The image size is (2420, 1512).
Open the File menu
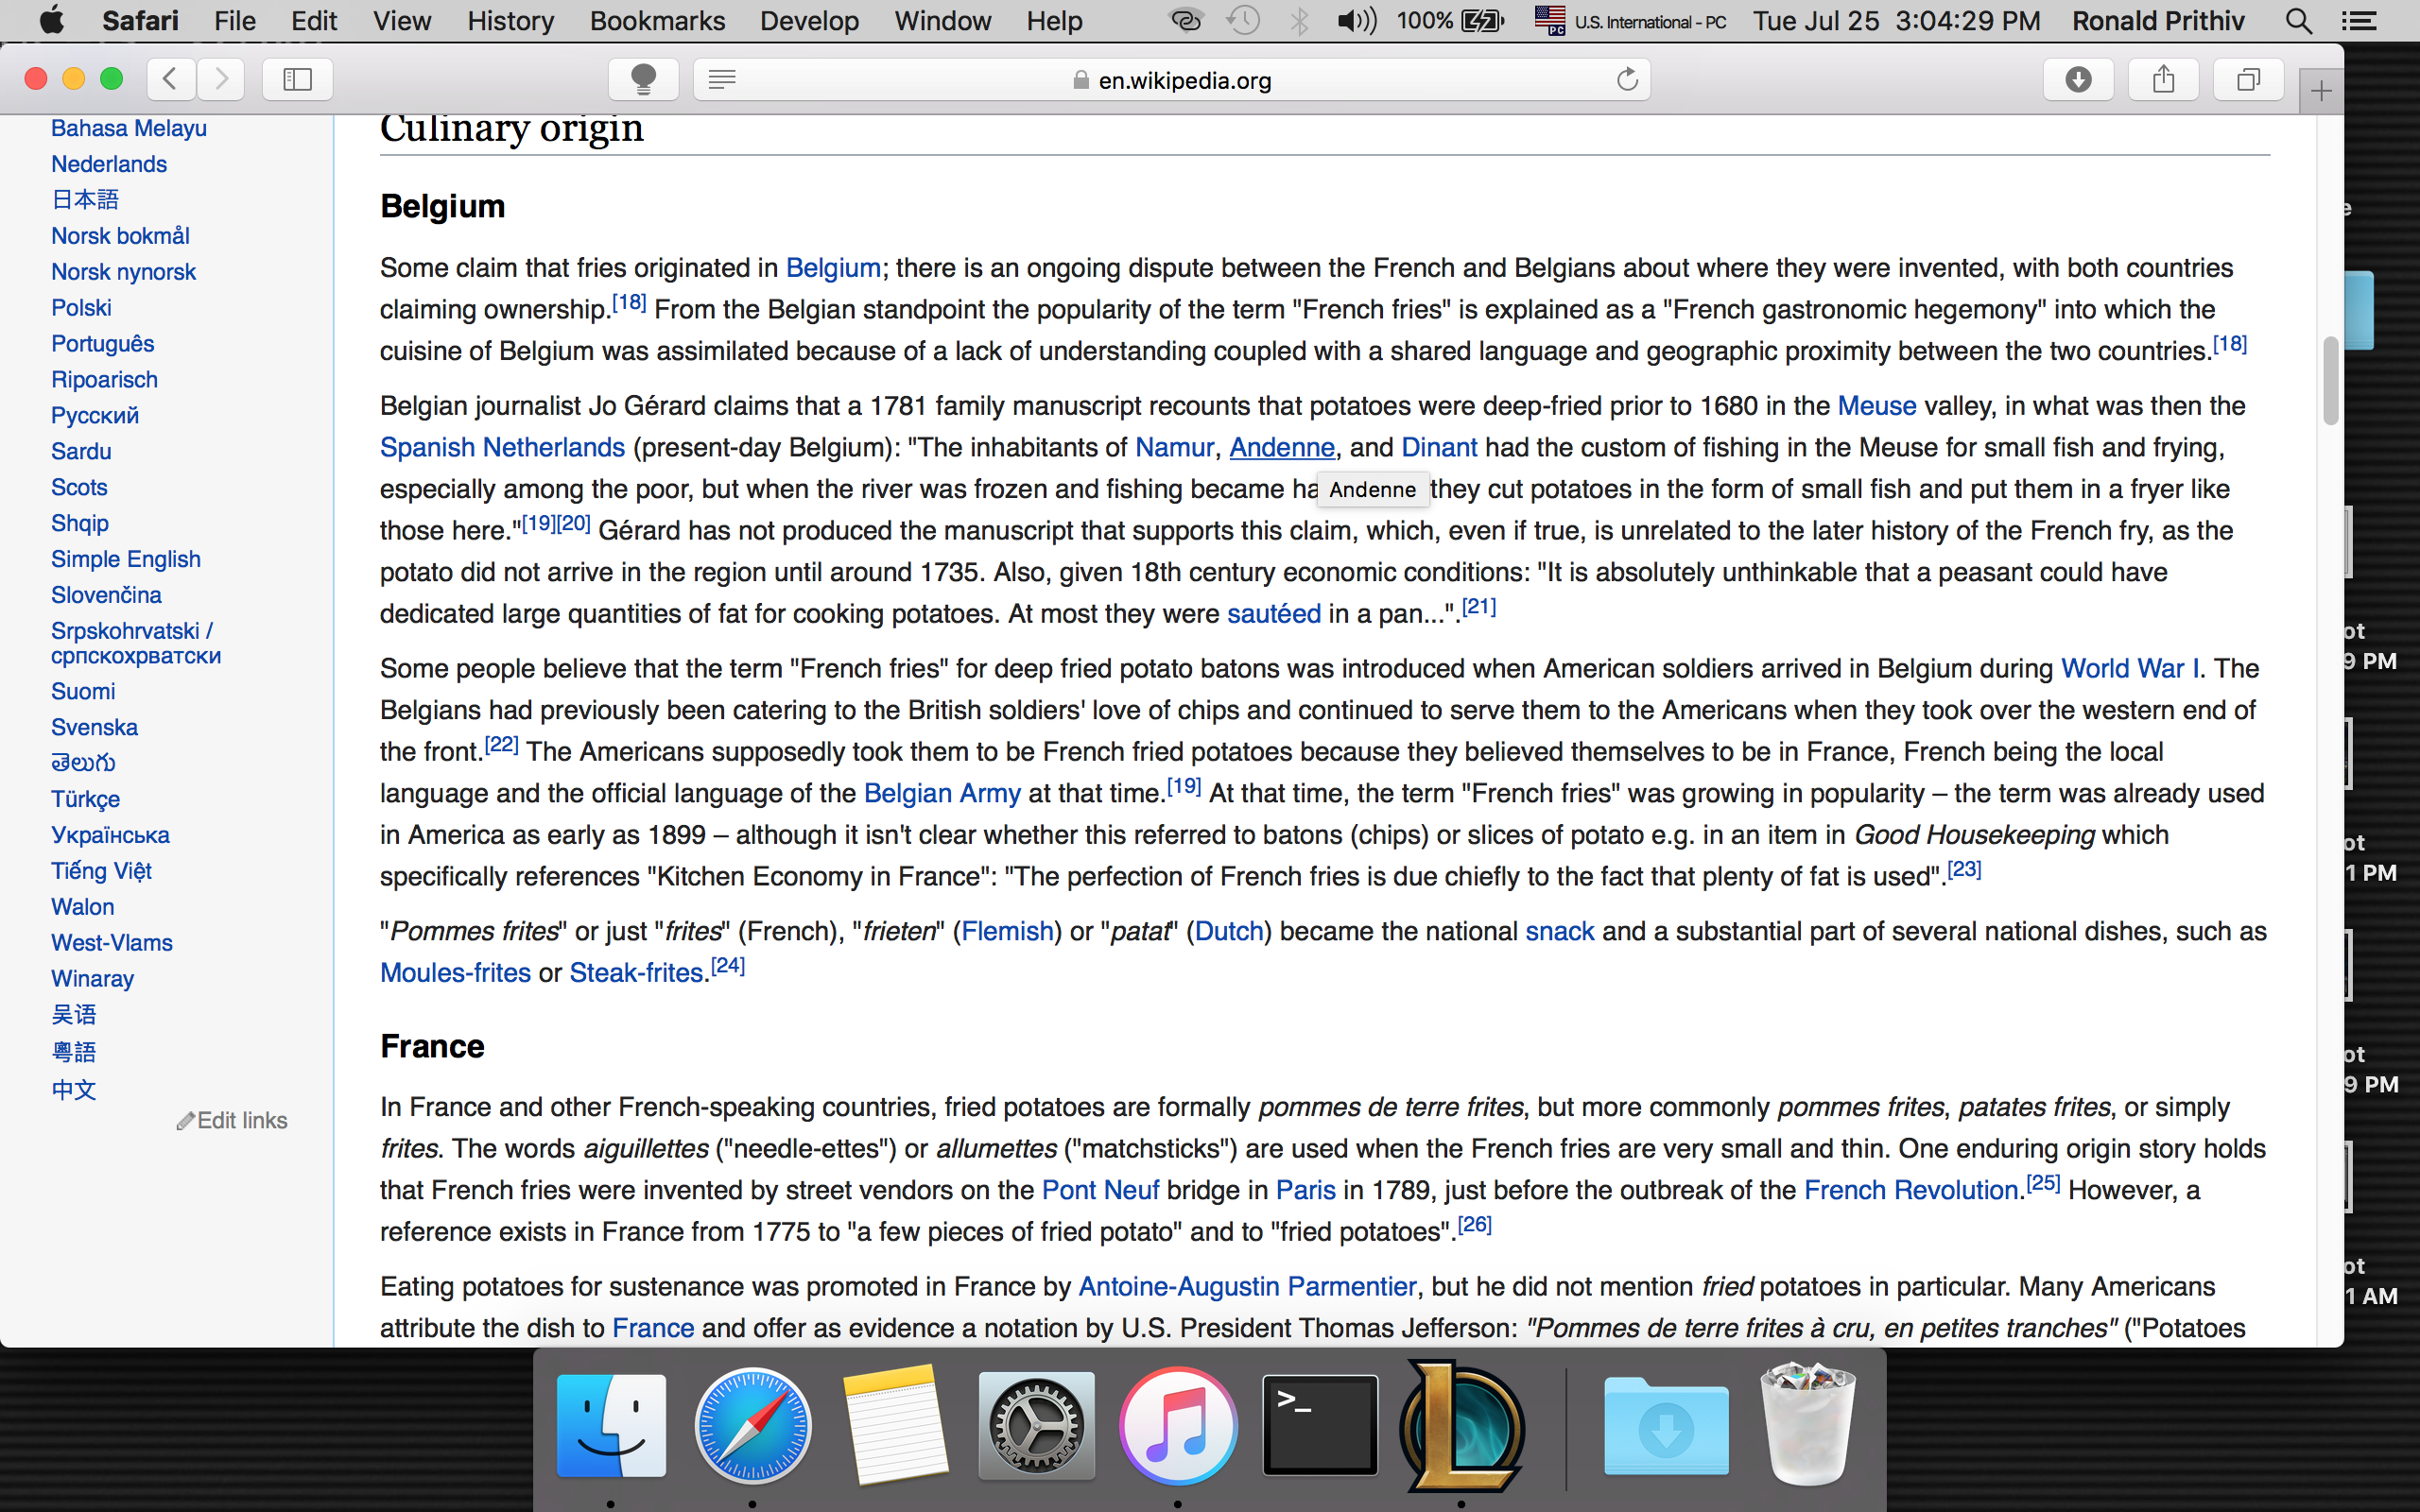coord(235,20)
